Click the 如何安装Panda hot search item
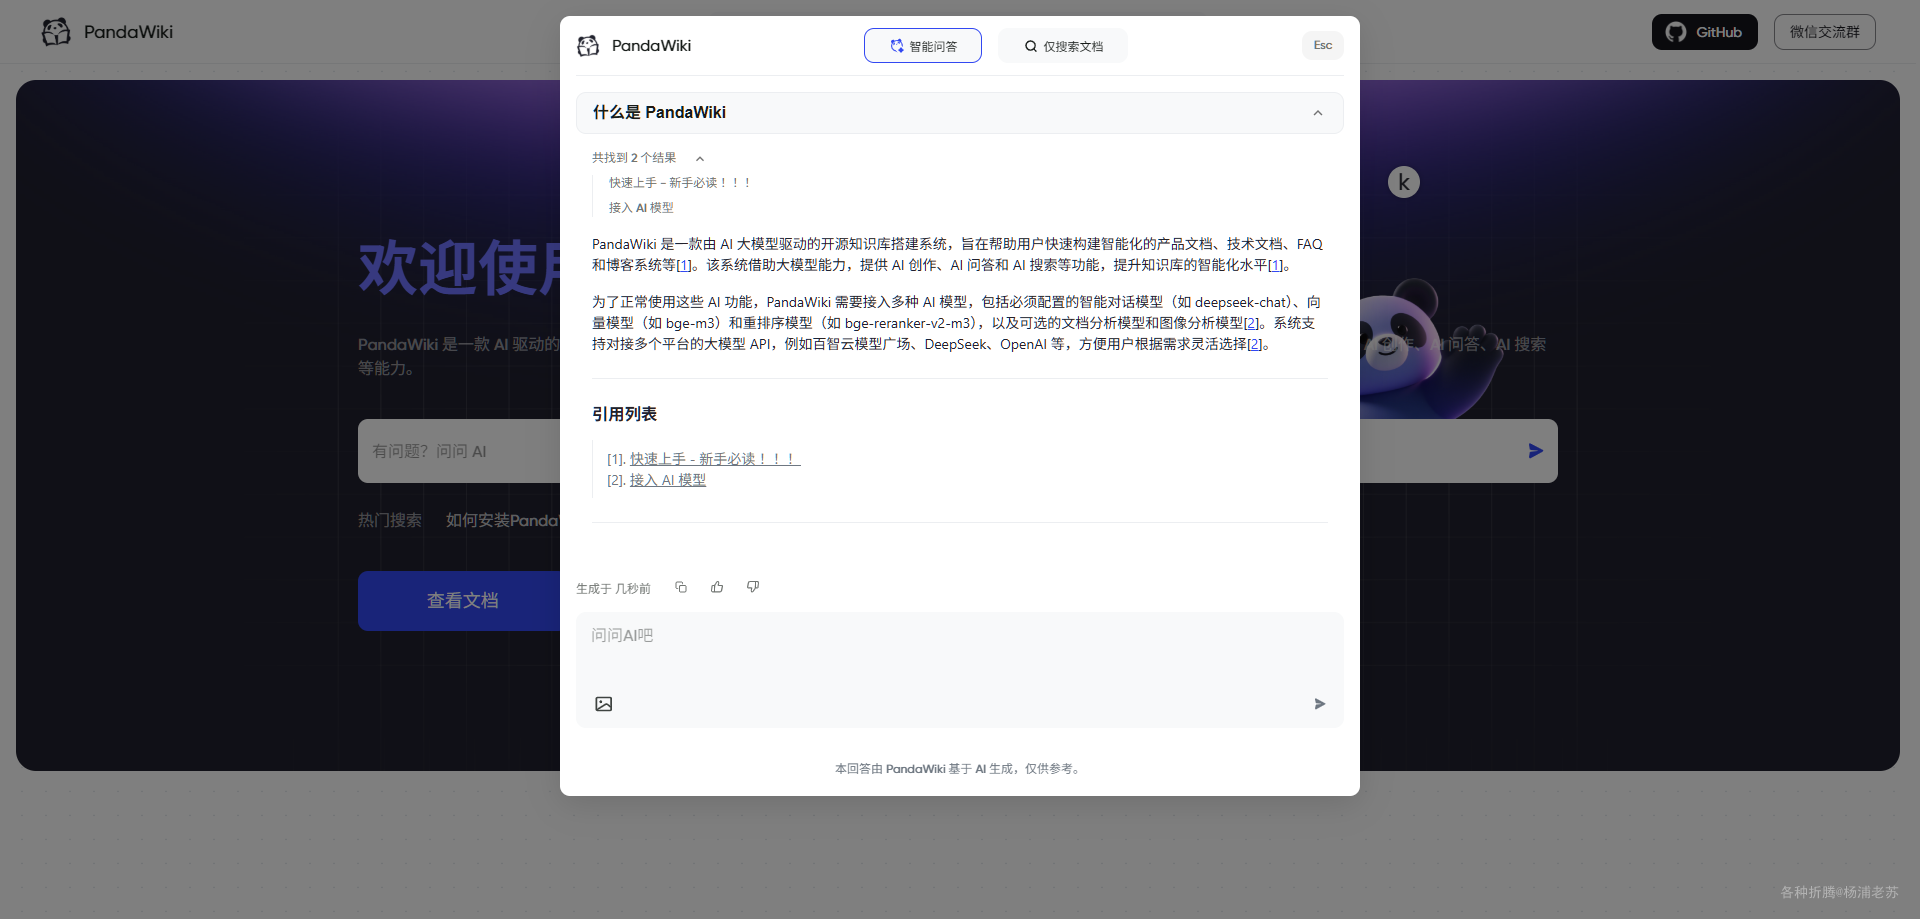The width and height of the screenshot is (1920, 919). tap(502, 520)
